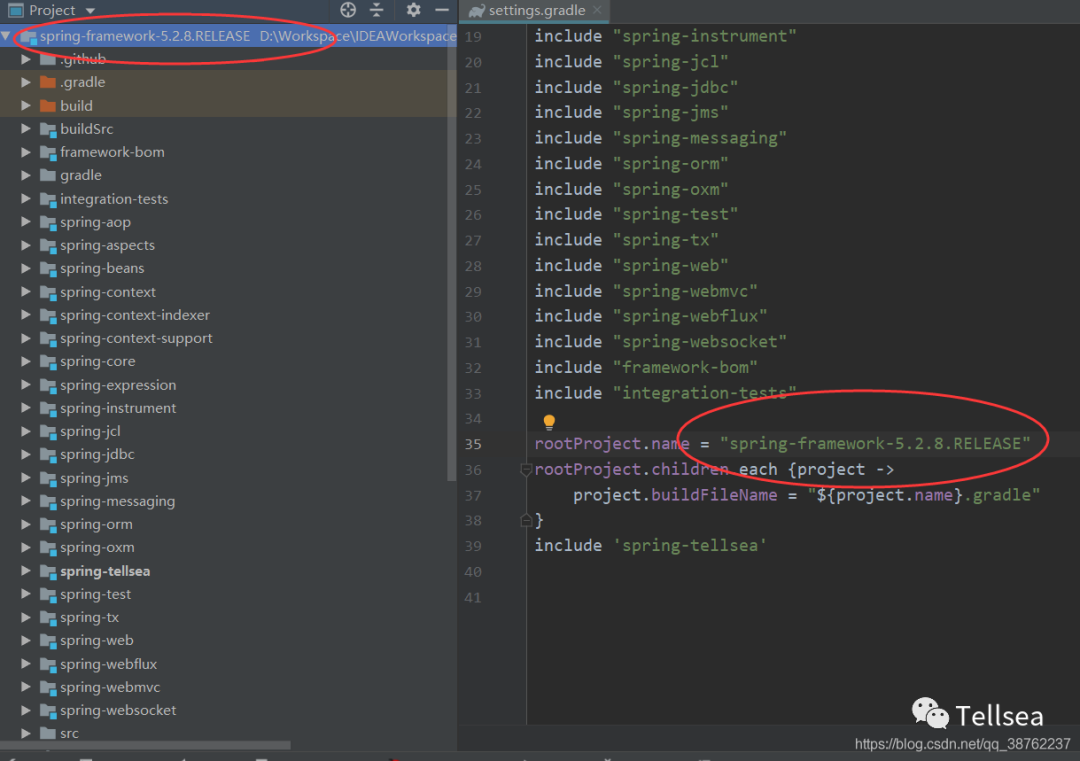Select the .gradle orange folder icon

coord(48,83)
